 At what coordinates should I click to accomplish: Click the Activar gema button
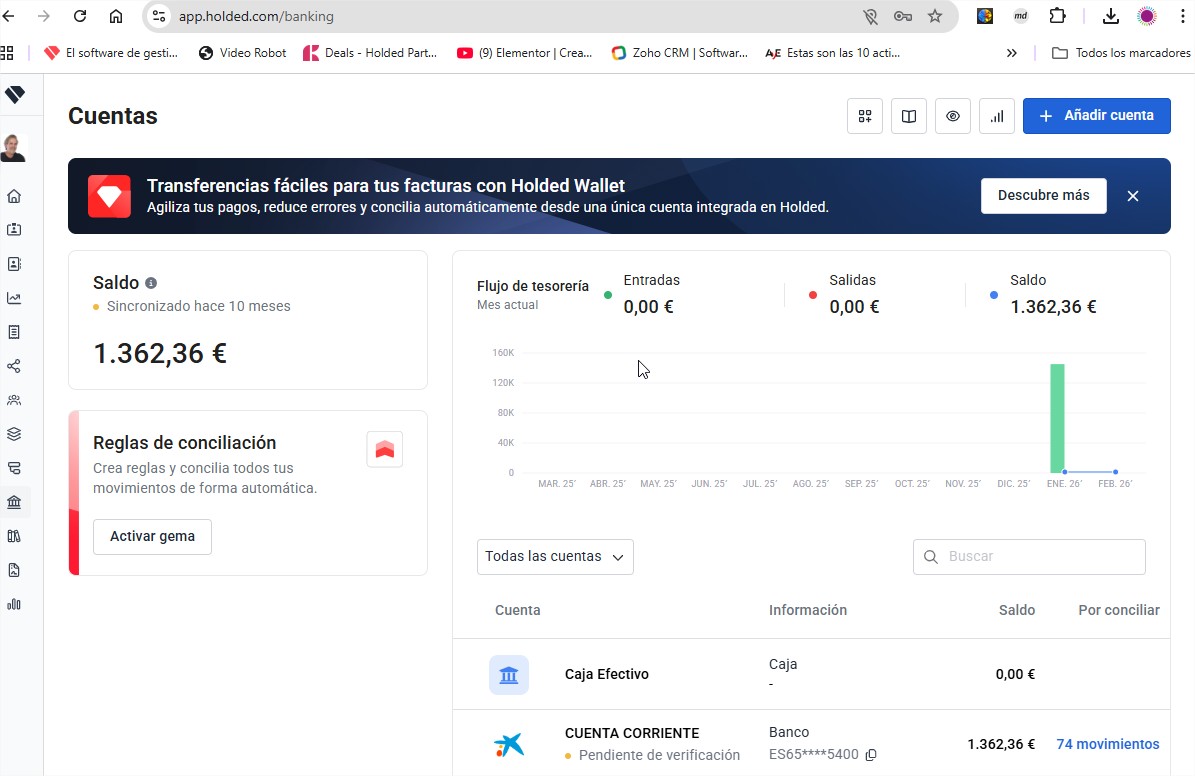152,537
